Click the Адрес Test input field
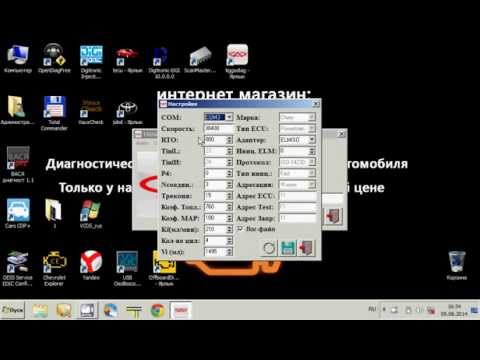Screen dimensions: 480x360 [x=297, y=207]
